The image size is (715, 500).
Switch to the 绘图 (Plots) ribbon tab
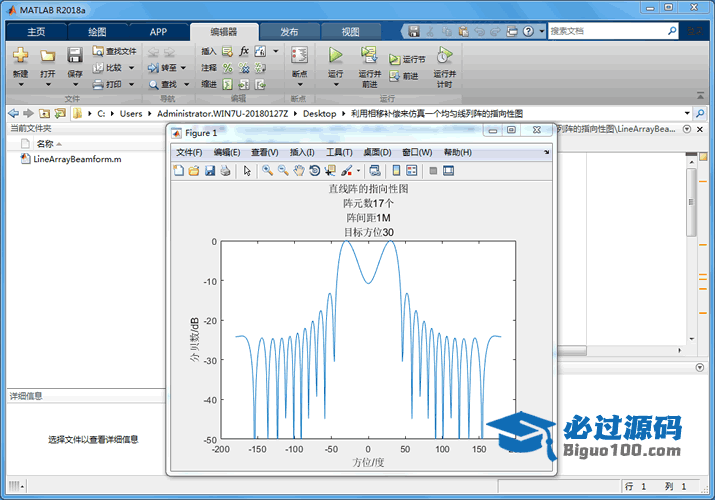(x=97, y=32)
